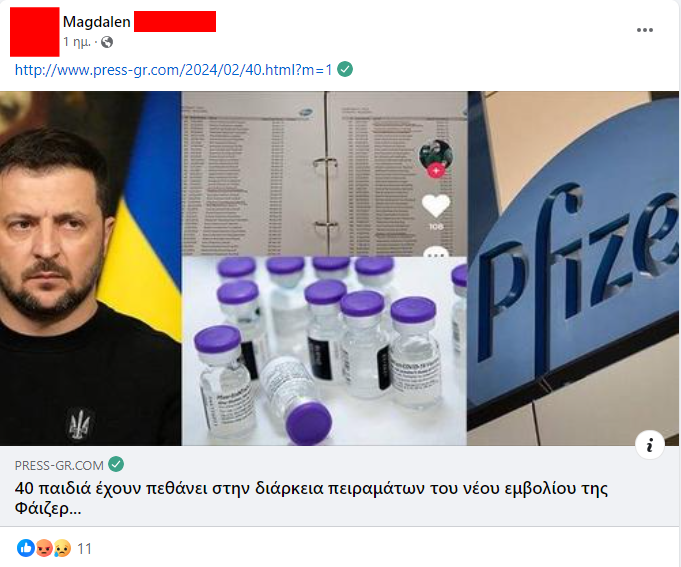This screenshot has height=567, width=681.
Task: Click the 1 ημ. post timestamp
Action: coord(77,42)
